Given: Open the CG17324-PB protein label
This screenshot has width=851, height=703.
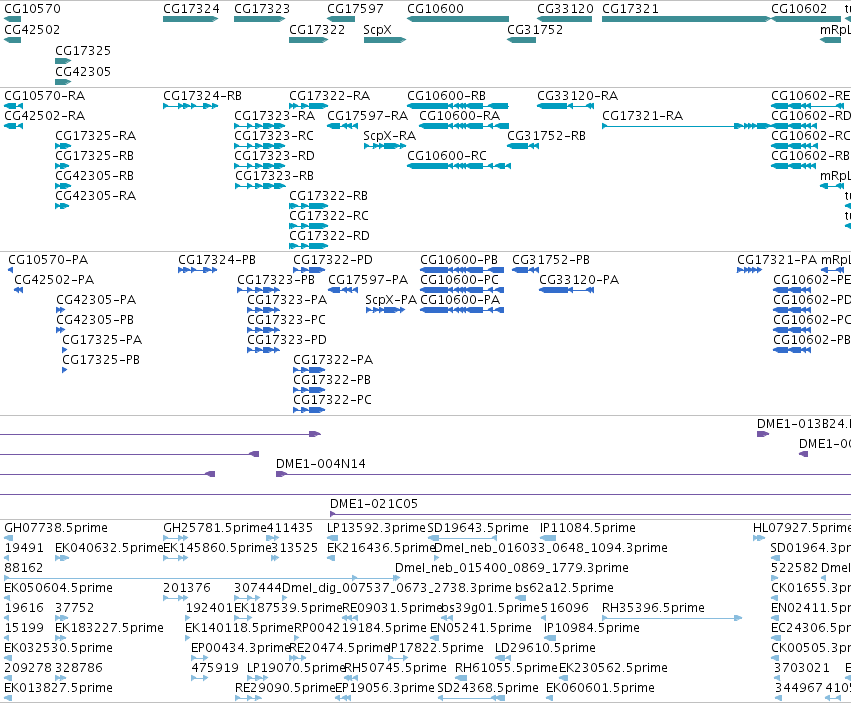Looking at the screenshot, I should coord(217,260).
